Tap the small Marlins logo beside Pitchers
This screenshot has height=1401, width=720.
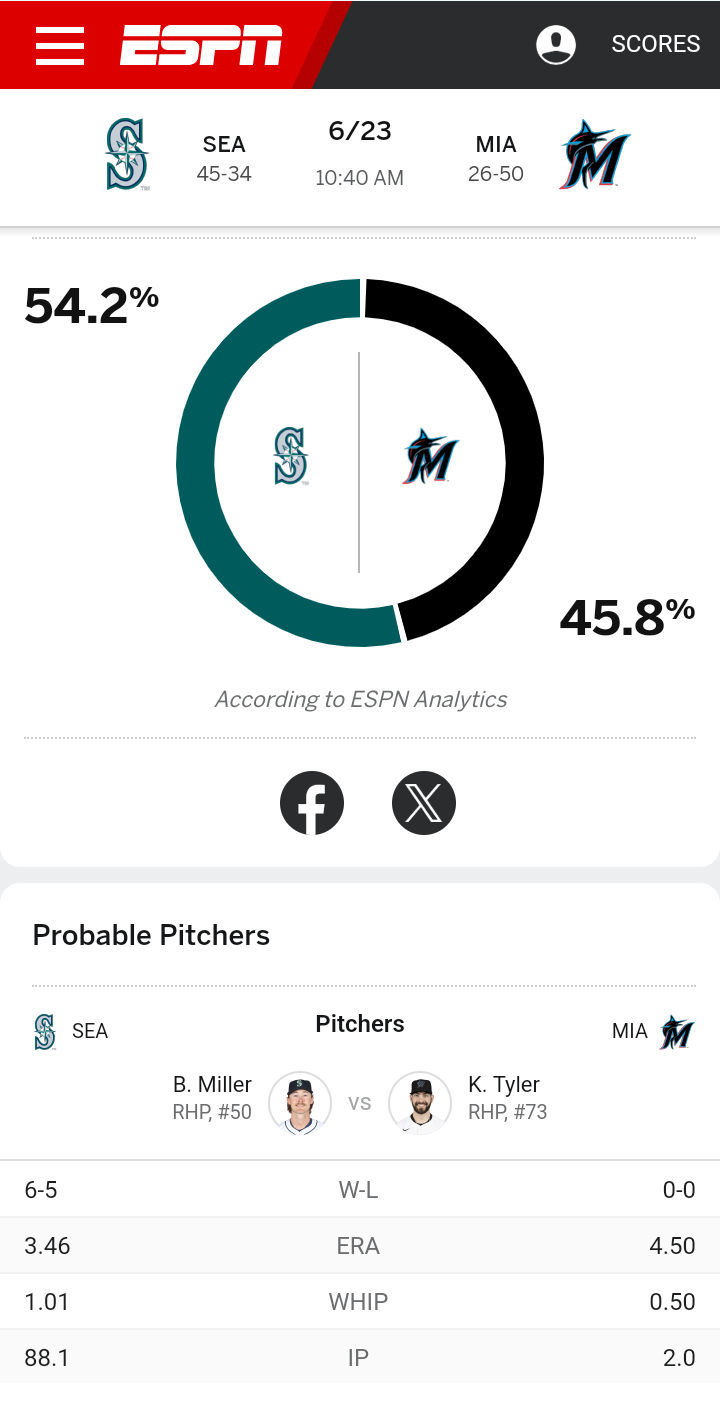677,1031
